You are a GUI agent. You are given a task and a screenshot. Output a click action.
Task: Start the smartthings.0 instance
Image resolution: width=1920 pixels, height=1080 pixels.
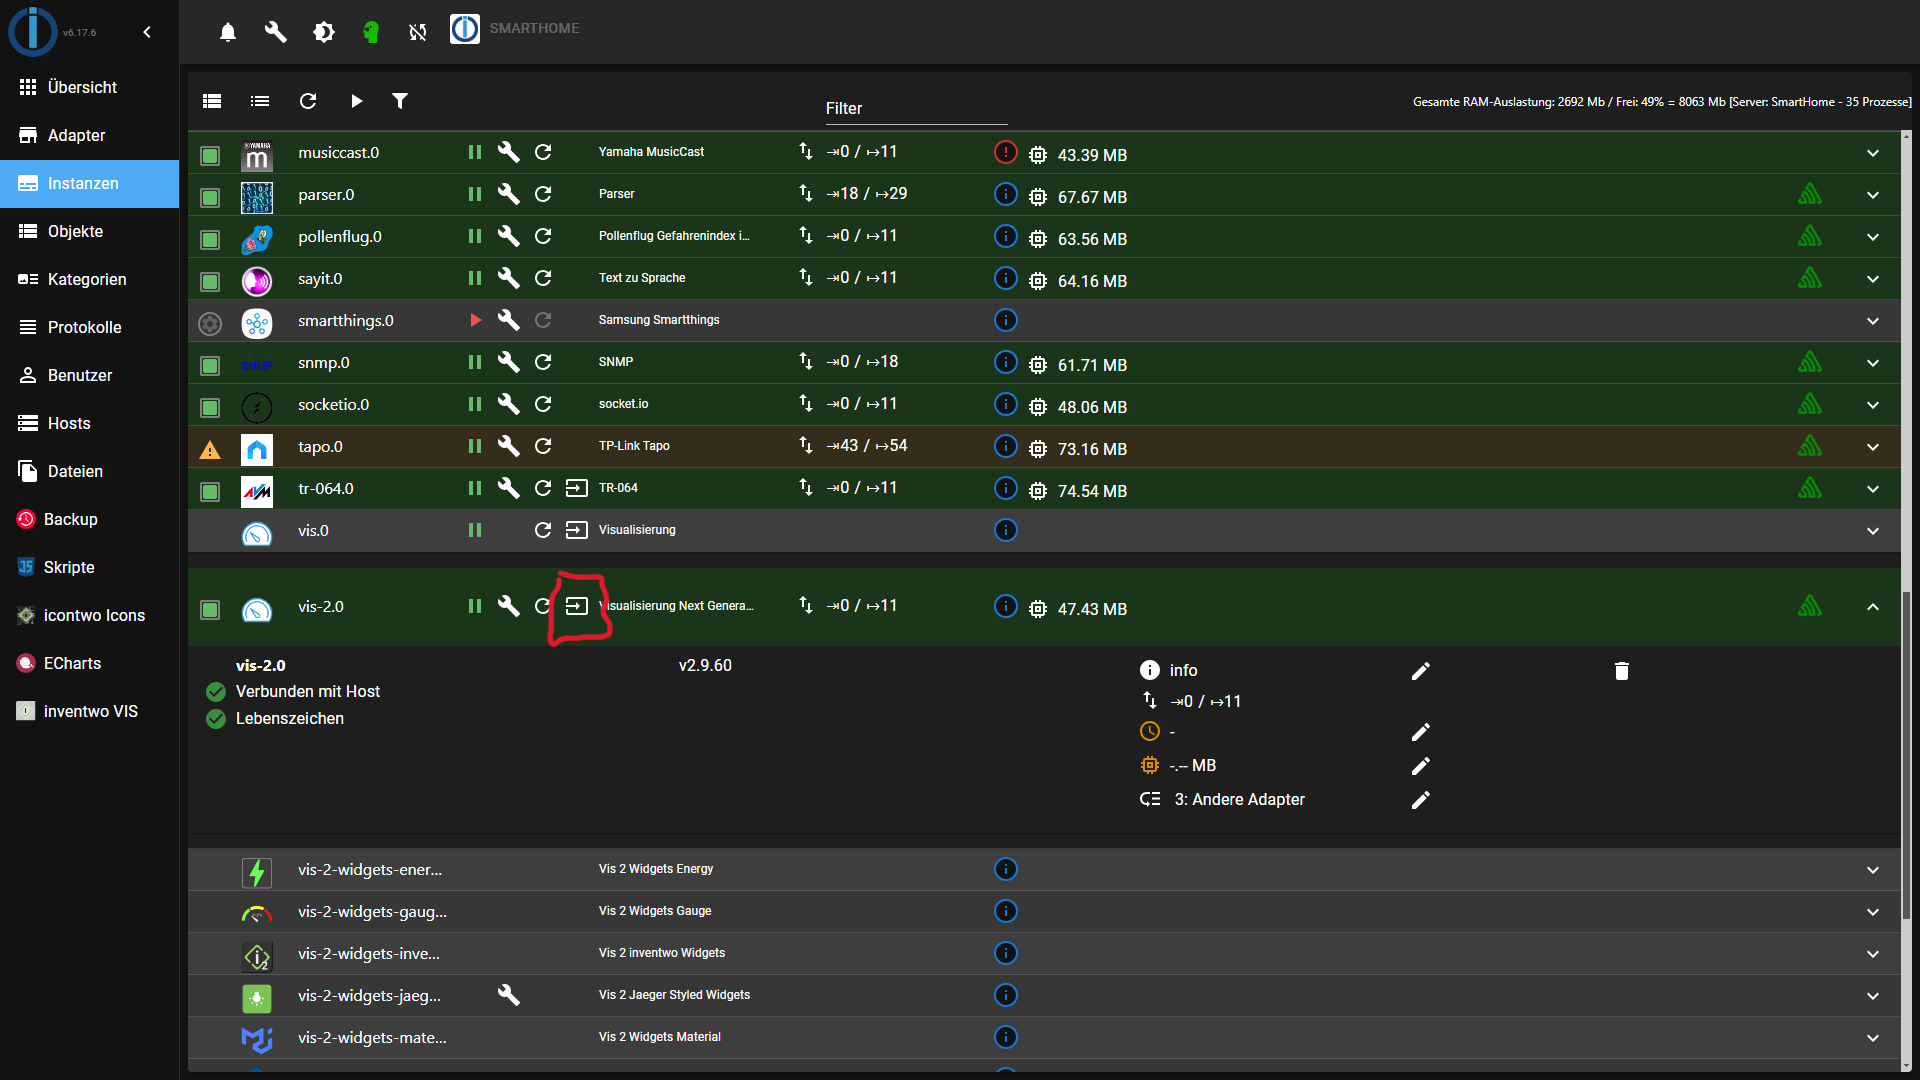pos(475,320)
